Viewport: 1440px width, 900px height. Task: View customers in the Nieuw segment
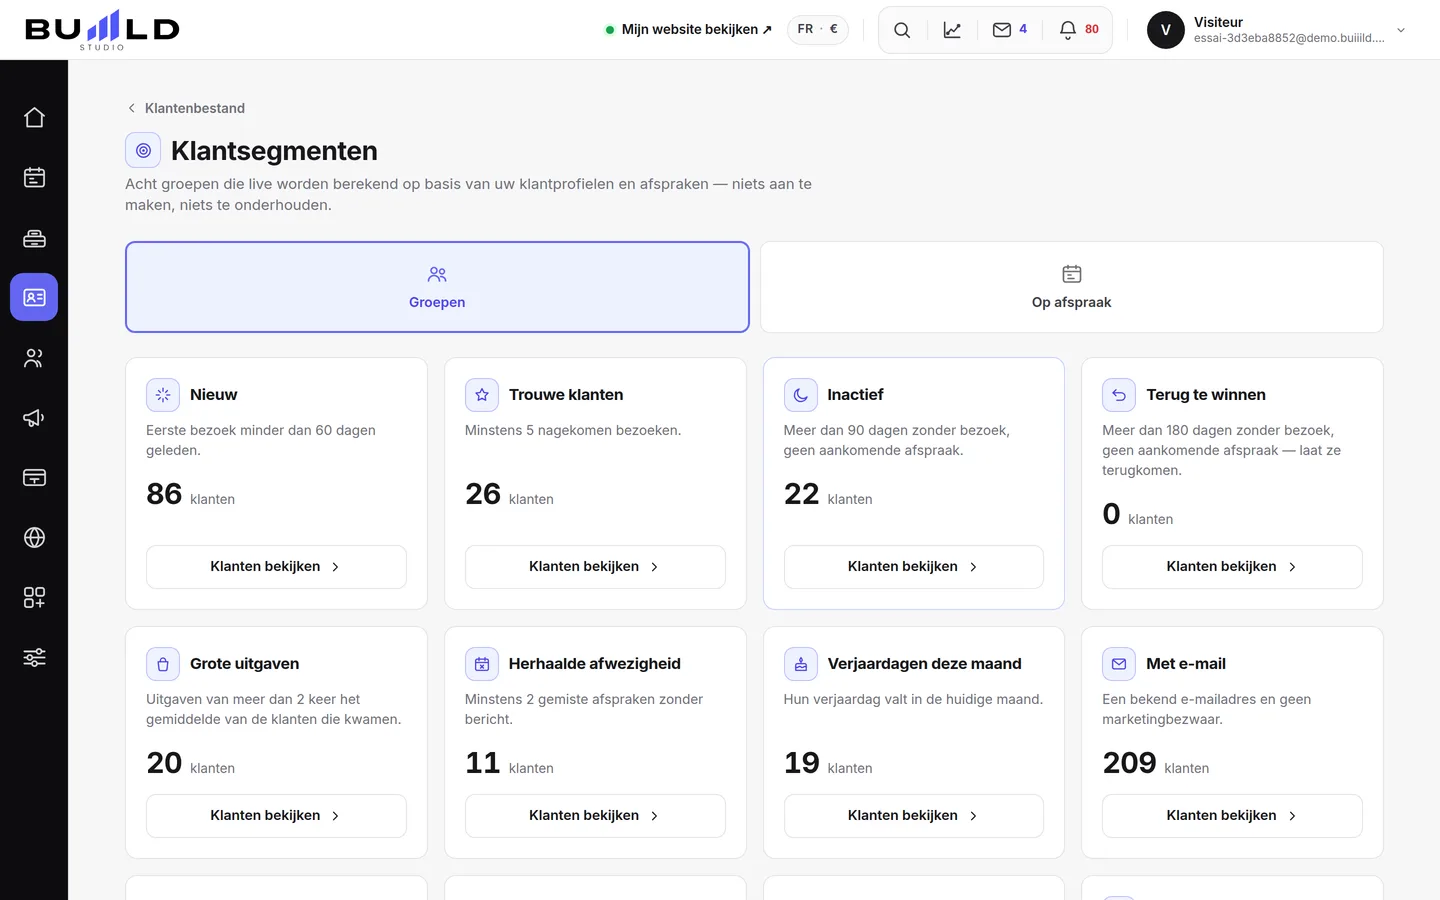point(276,567)
